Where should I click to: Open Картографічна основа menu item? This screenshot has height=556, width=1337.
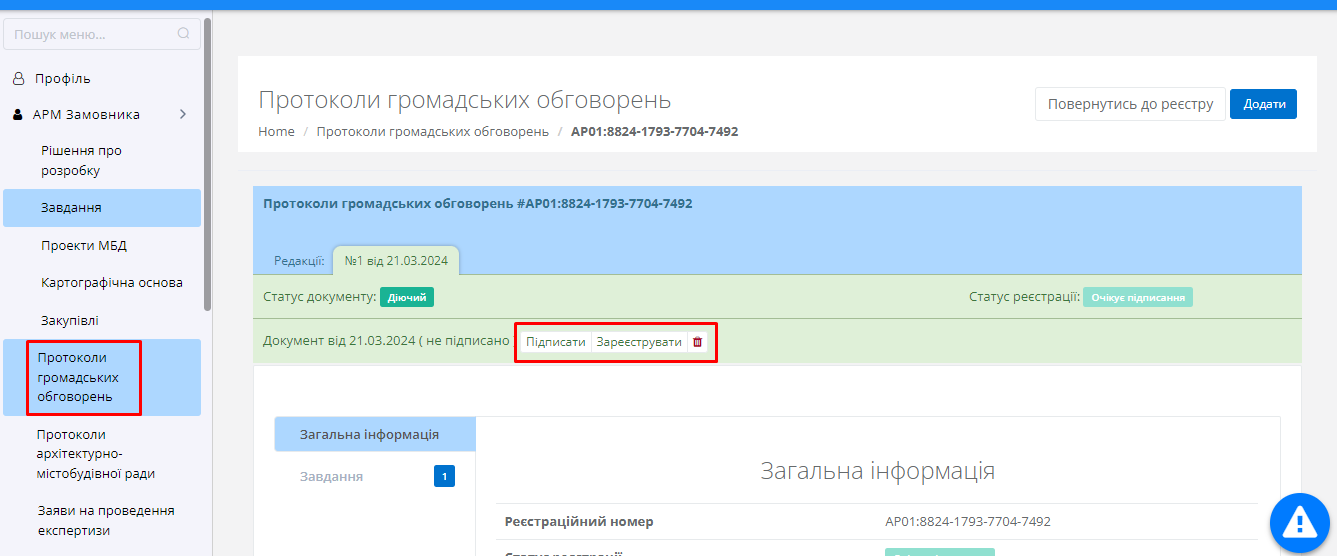point(112,282)
